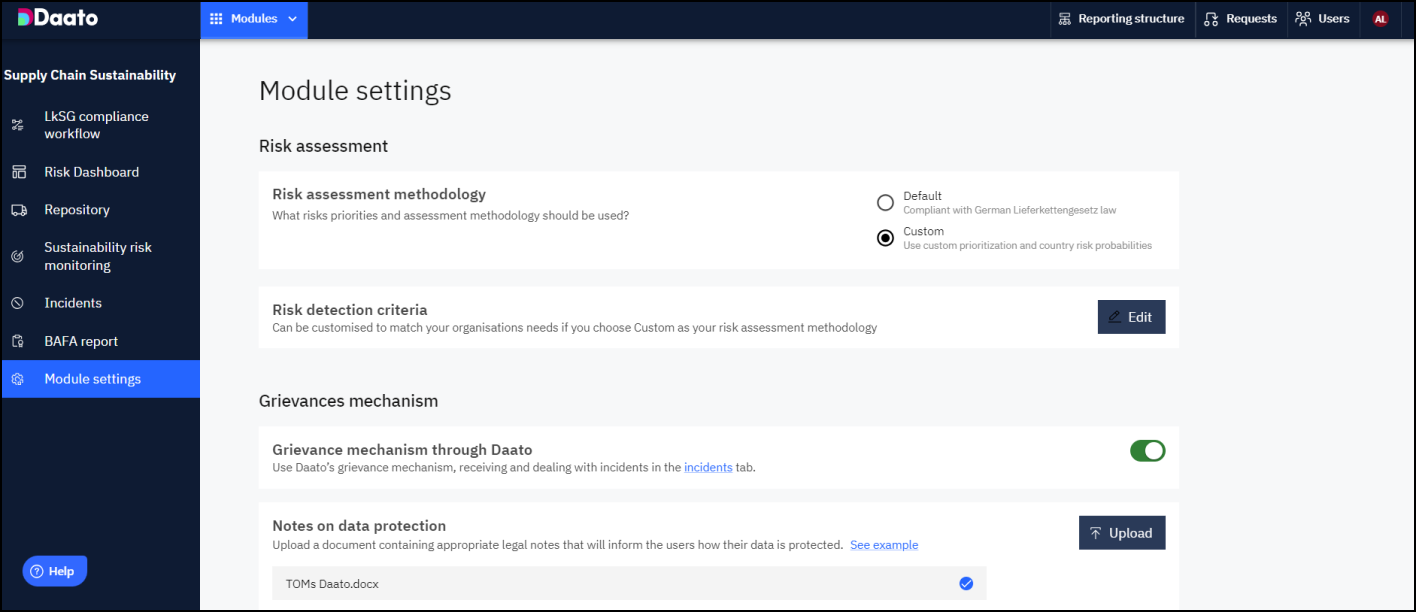Open the Users page
This screenshot has width=1416, height=612.
point(1322,19)
